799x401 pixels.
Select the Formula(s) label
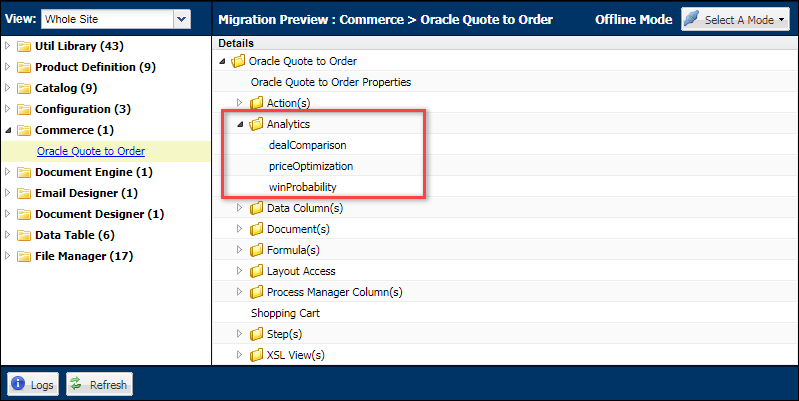click(294, 250)
